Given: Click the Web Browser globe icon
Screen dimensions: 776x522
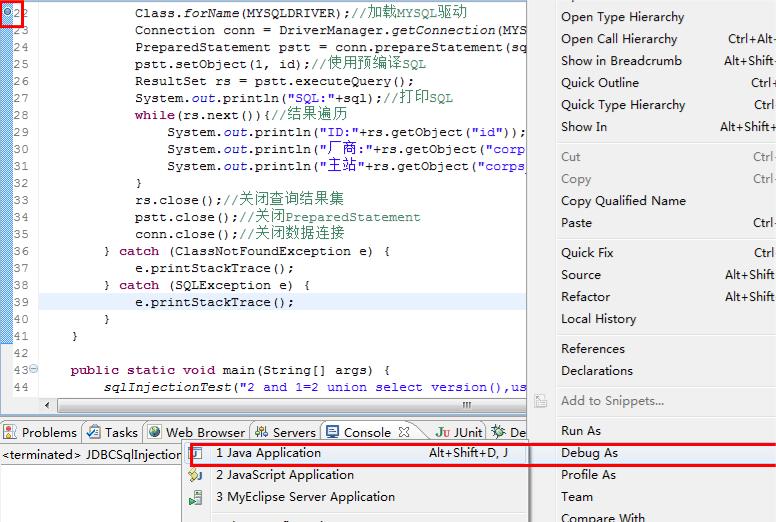Looking at the screenshot, I should coord(155,432).
